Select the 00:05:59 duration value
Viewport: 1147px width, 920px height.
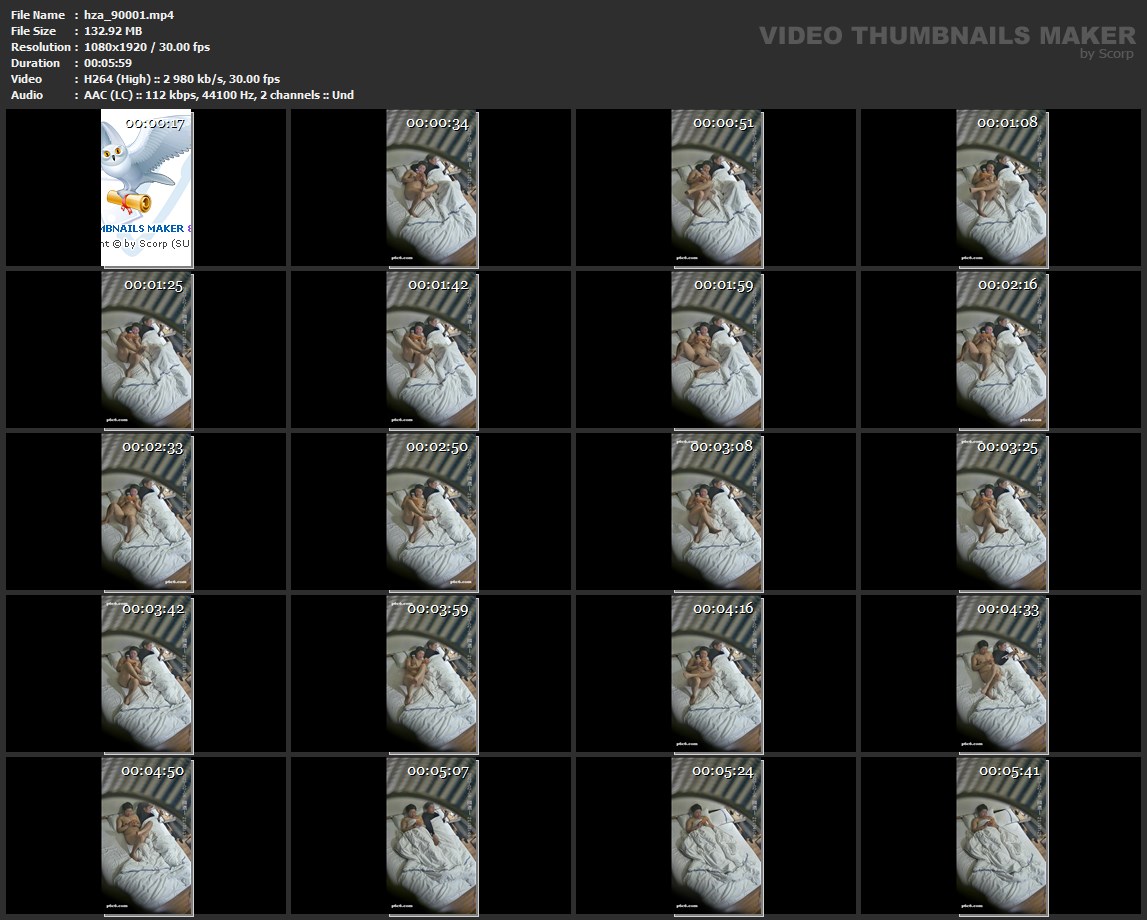click(108, 63)
